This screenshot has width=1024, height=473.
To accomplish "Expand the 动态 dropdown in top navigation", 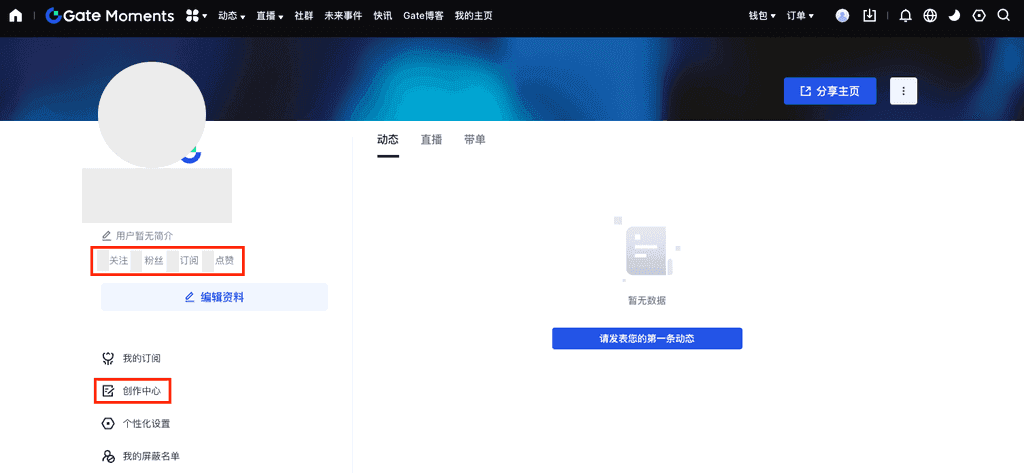I will pos(231,16).
